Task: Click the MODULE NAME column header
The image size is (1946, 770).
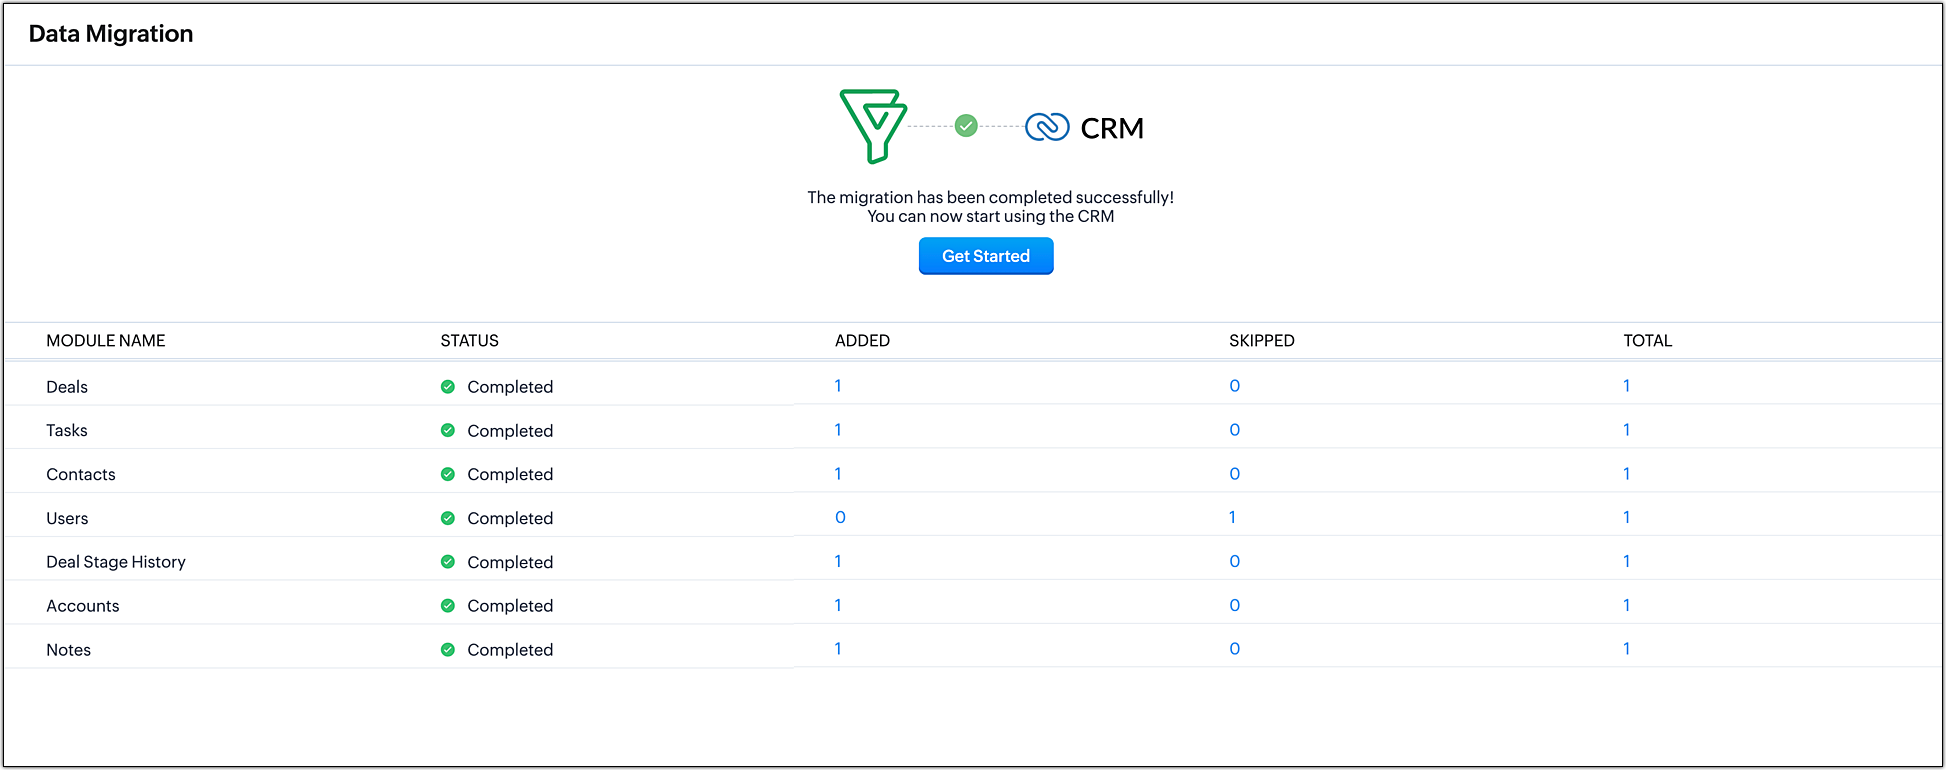Action: (106, 341)
